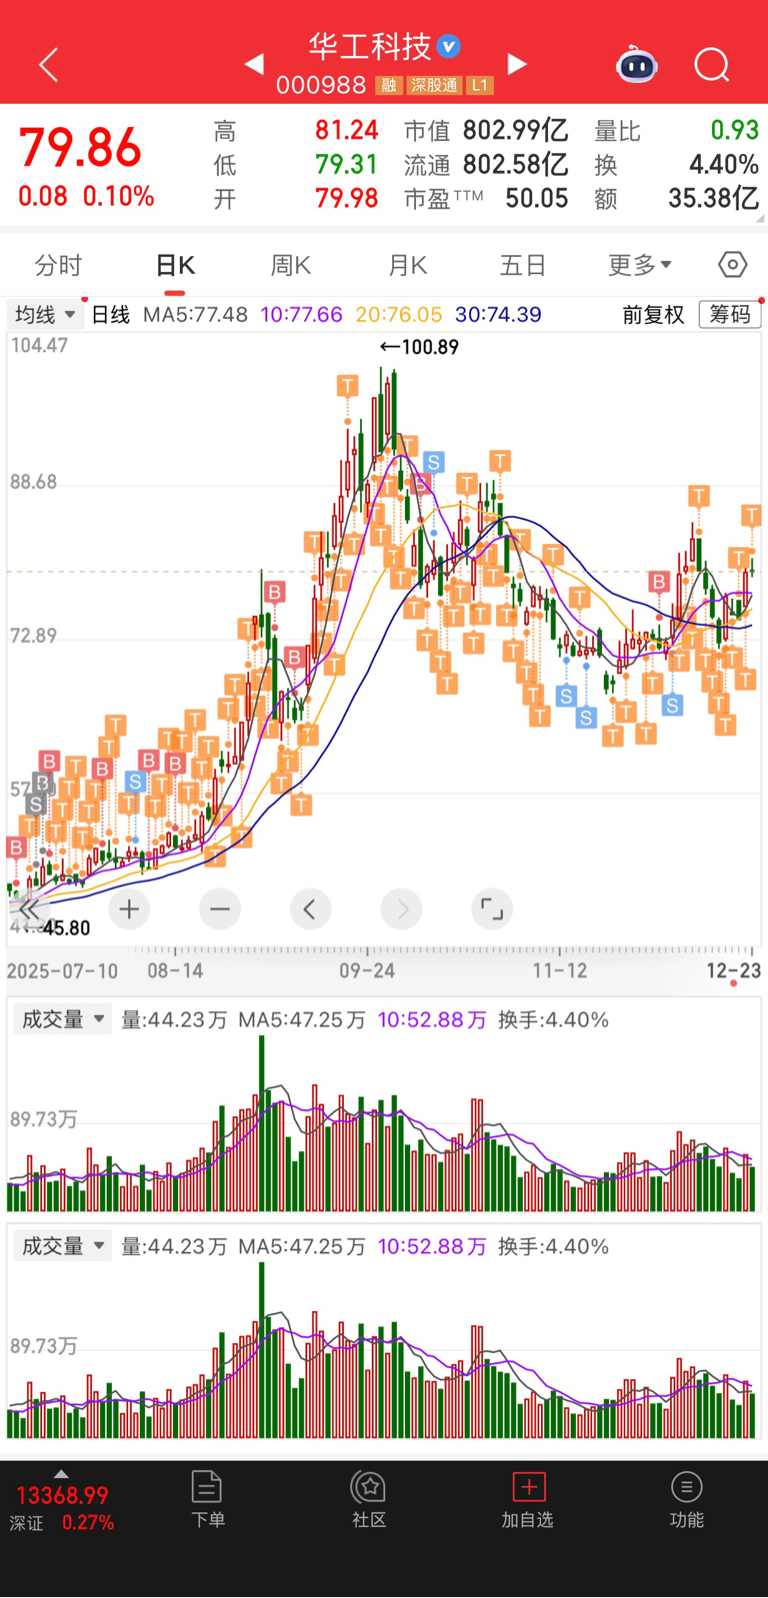The image size is (768, 1598).
Task: Tap the blue verified badge beside 华工科技
Action: 449,45
